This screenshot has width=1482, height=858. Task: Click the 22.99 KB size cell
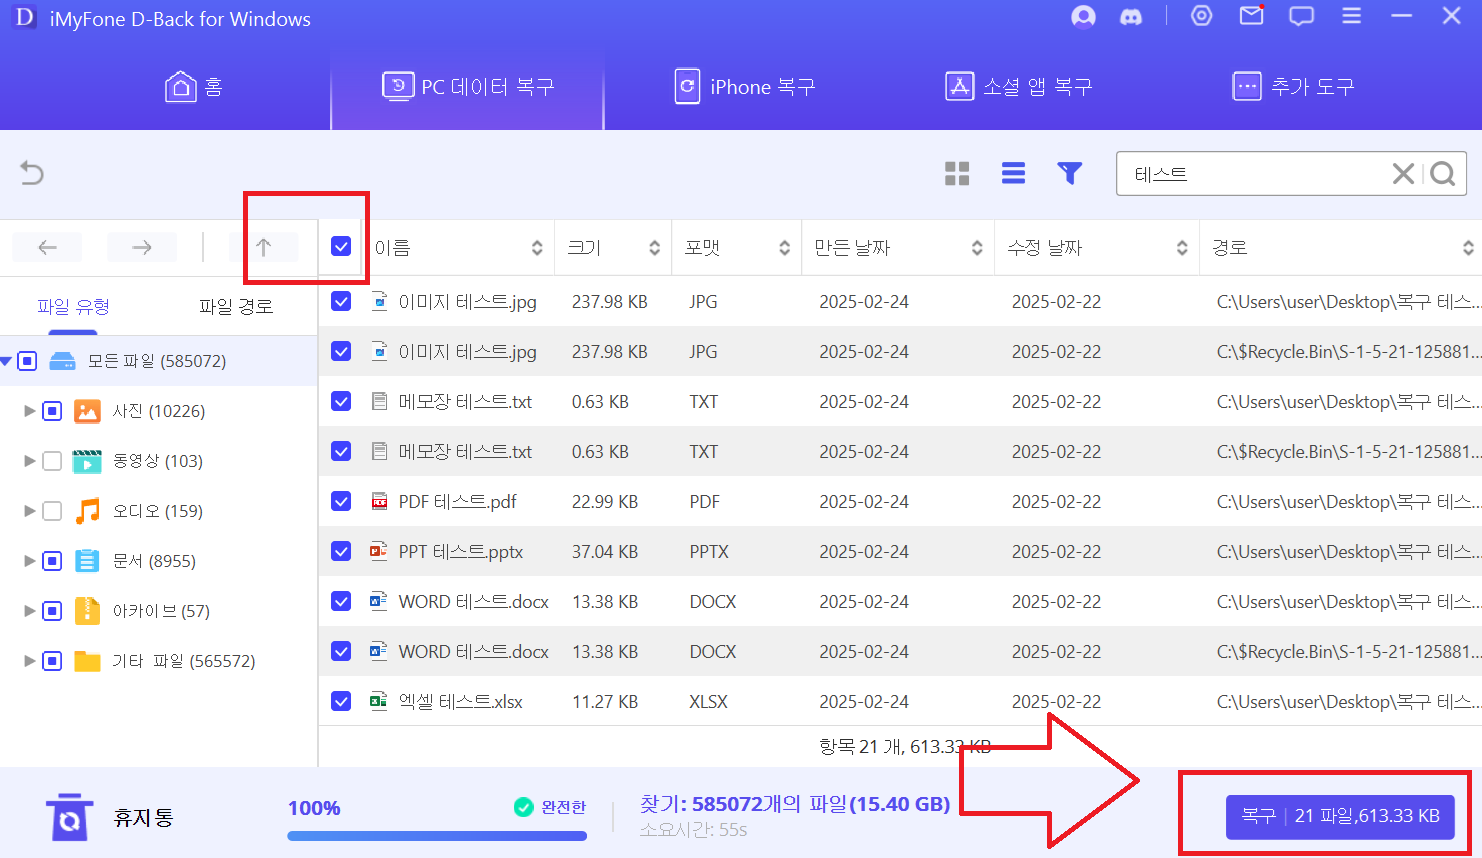click(x=605, y=502)
